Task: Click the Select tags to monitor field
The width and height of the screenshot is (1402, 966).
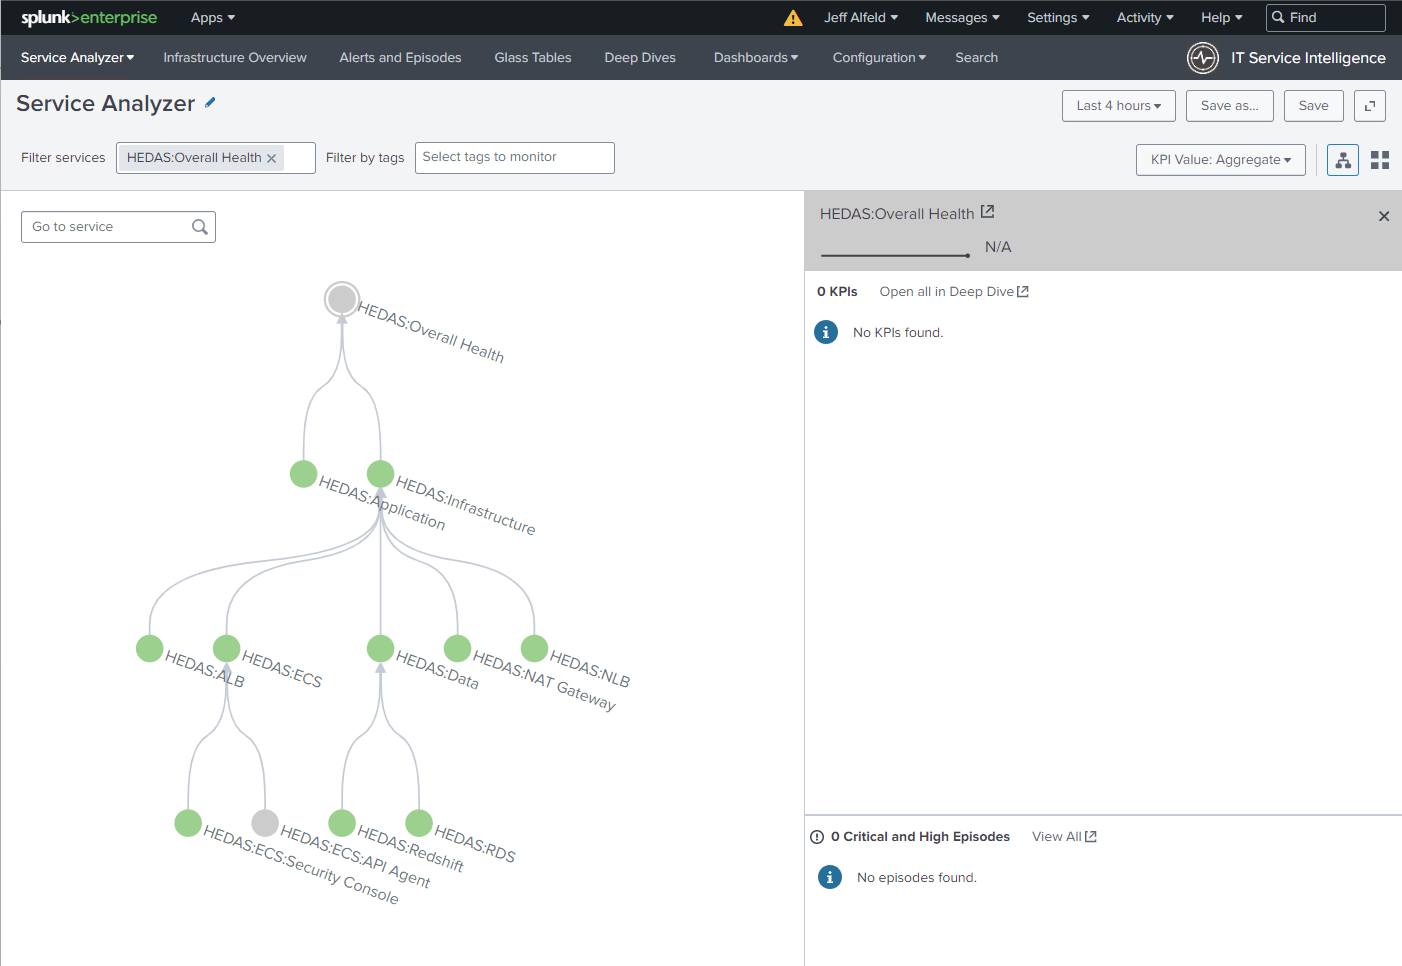Action: pyautogui.click(x=515, y=158)
